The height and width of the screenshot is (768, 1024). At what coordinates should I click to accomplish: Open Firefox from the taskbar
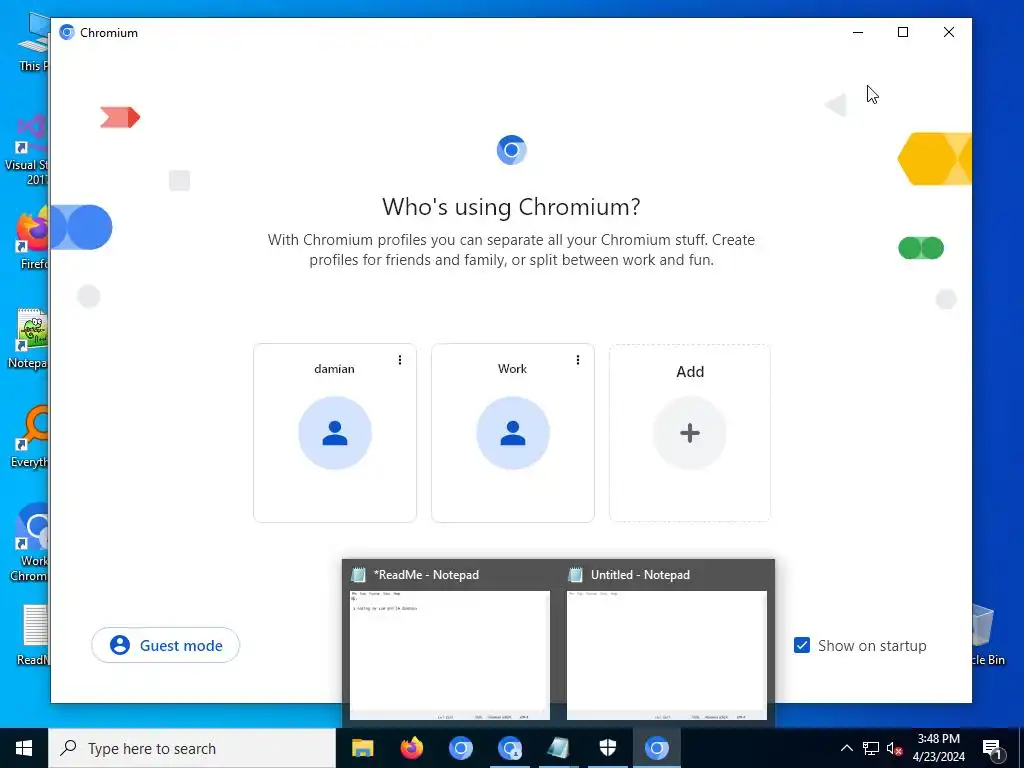click(x=411, y=748)
